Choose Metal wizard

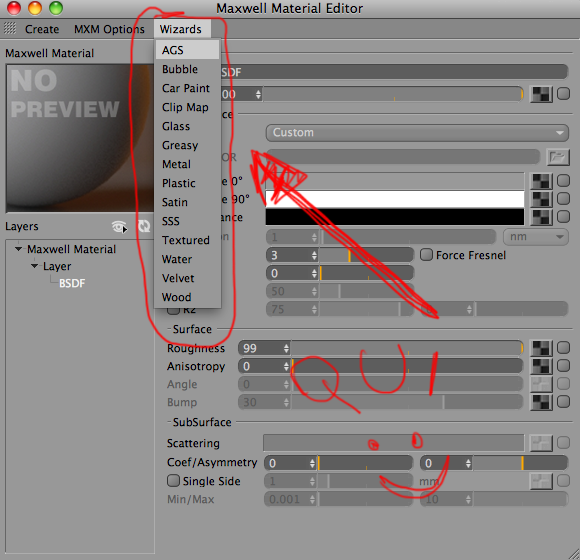pos(188,164)
